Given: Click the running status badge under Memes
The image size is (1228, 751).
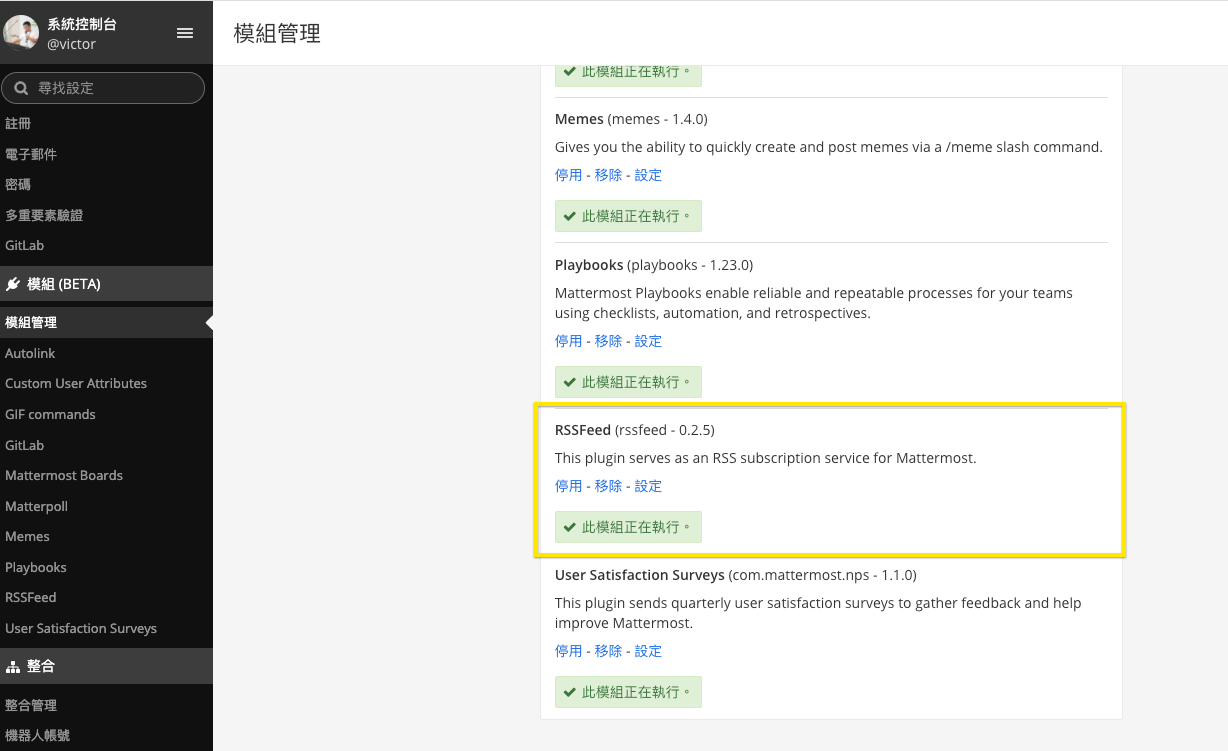Looking at the screenshot, I should (x=628, y=216).
